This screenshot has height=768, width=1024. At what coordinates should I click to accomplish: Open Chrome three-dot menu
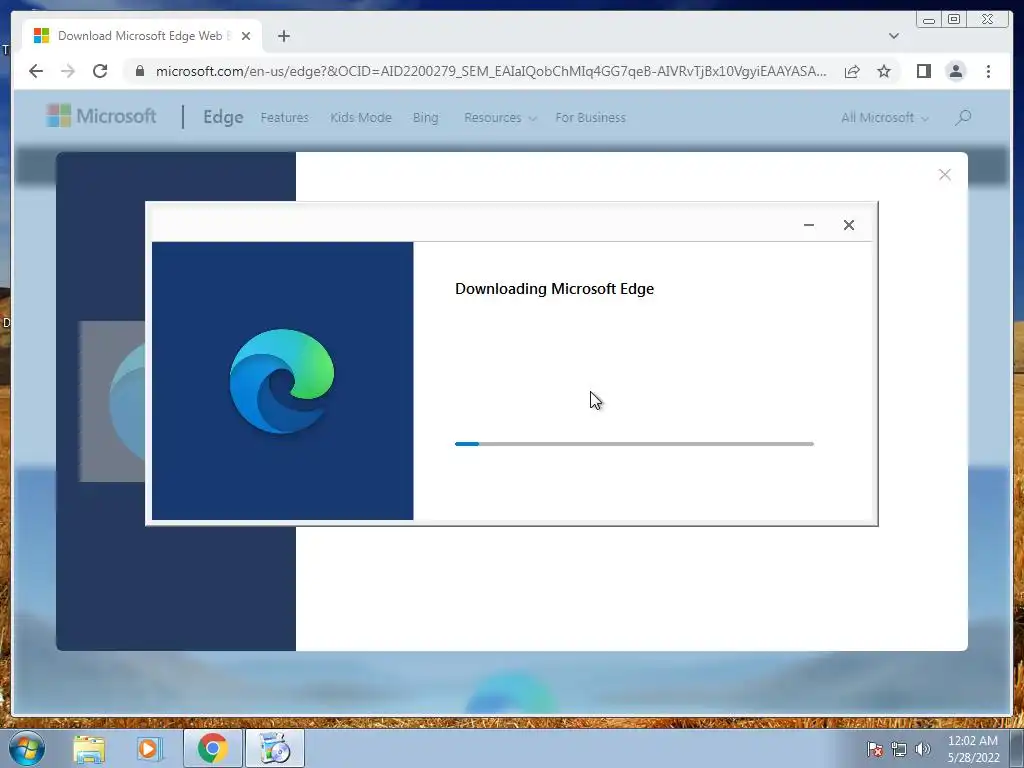pyautogui.click(x=988, y=71)
